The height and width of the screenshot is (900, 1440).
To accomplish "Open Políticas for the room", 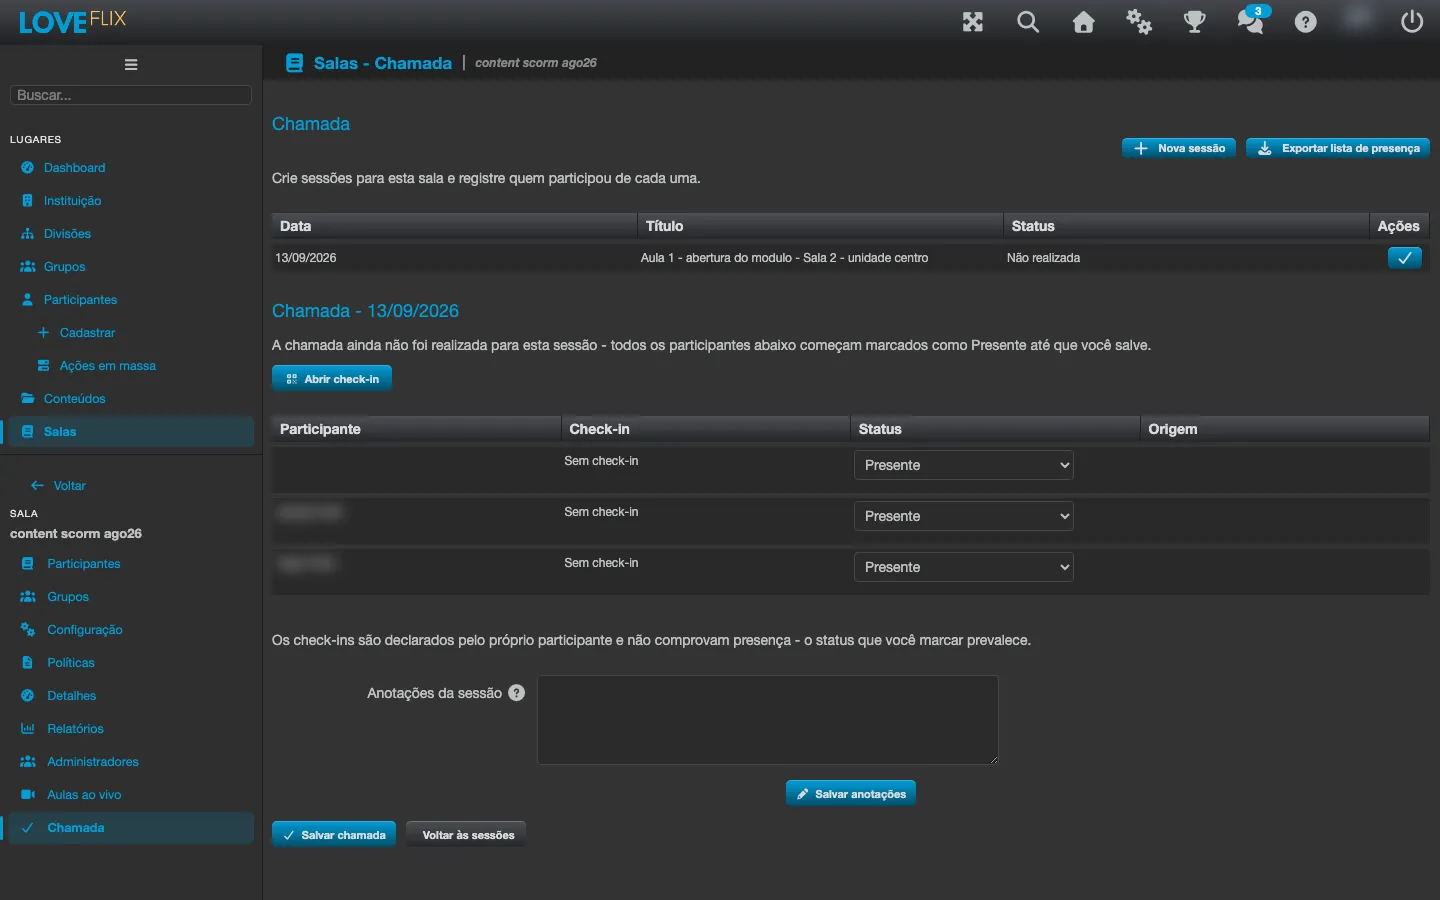I will (x=70, y=663).
